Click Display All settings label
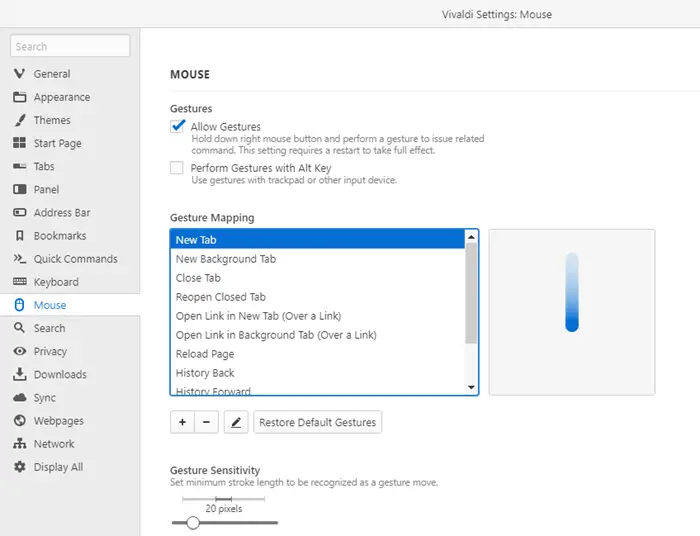 tap(58, 467)
